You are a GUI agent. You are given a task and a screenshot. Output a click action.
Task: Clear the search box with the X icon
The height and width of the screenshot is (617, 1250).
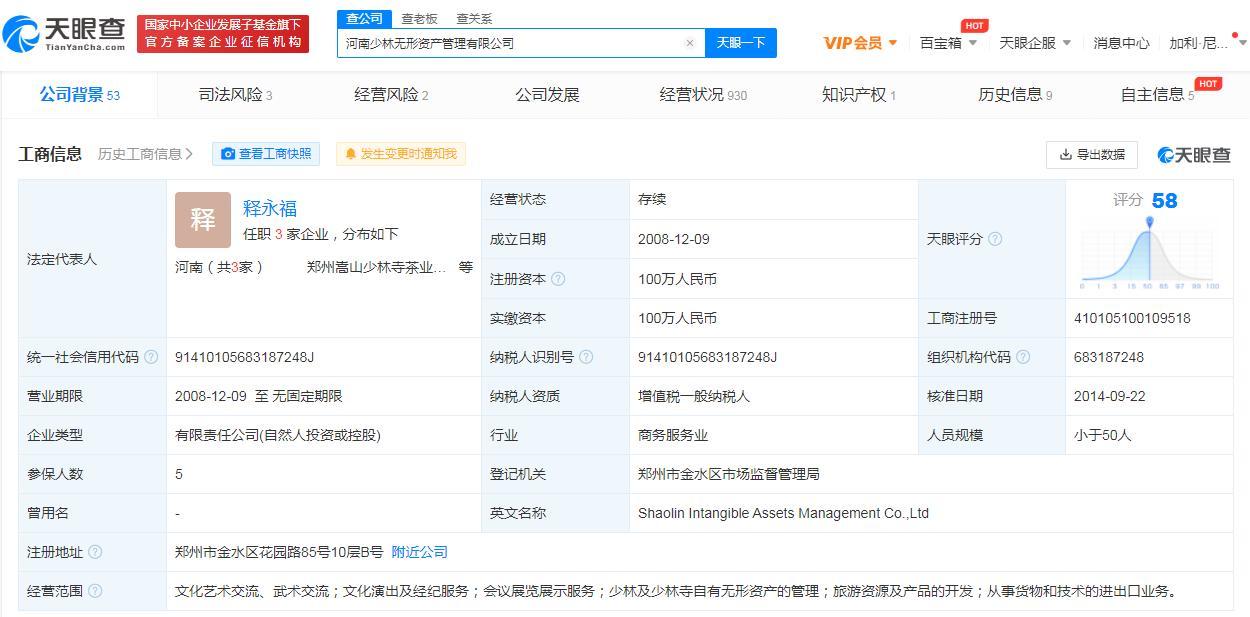coord(689,43)
